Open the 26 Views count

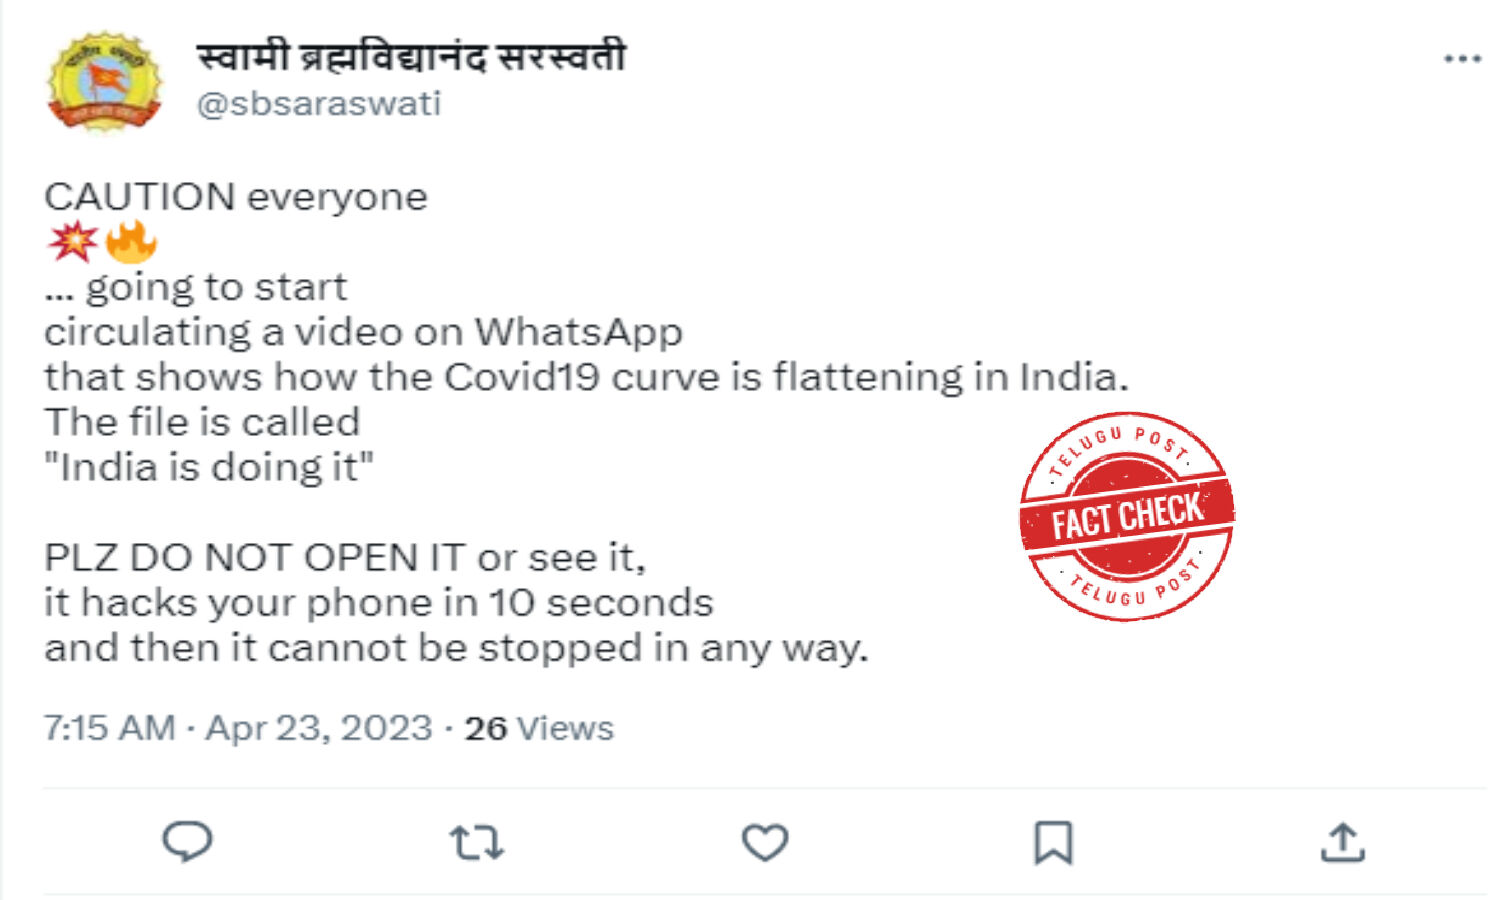click(x=539, y=728)
